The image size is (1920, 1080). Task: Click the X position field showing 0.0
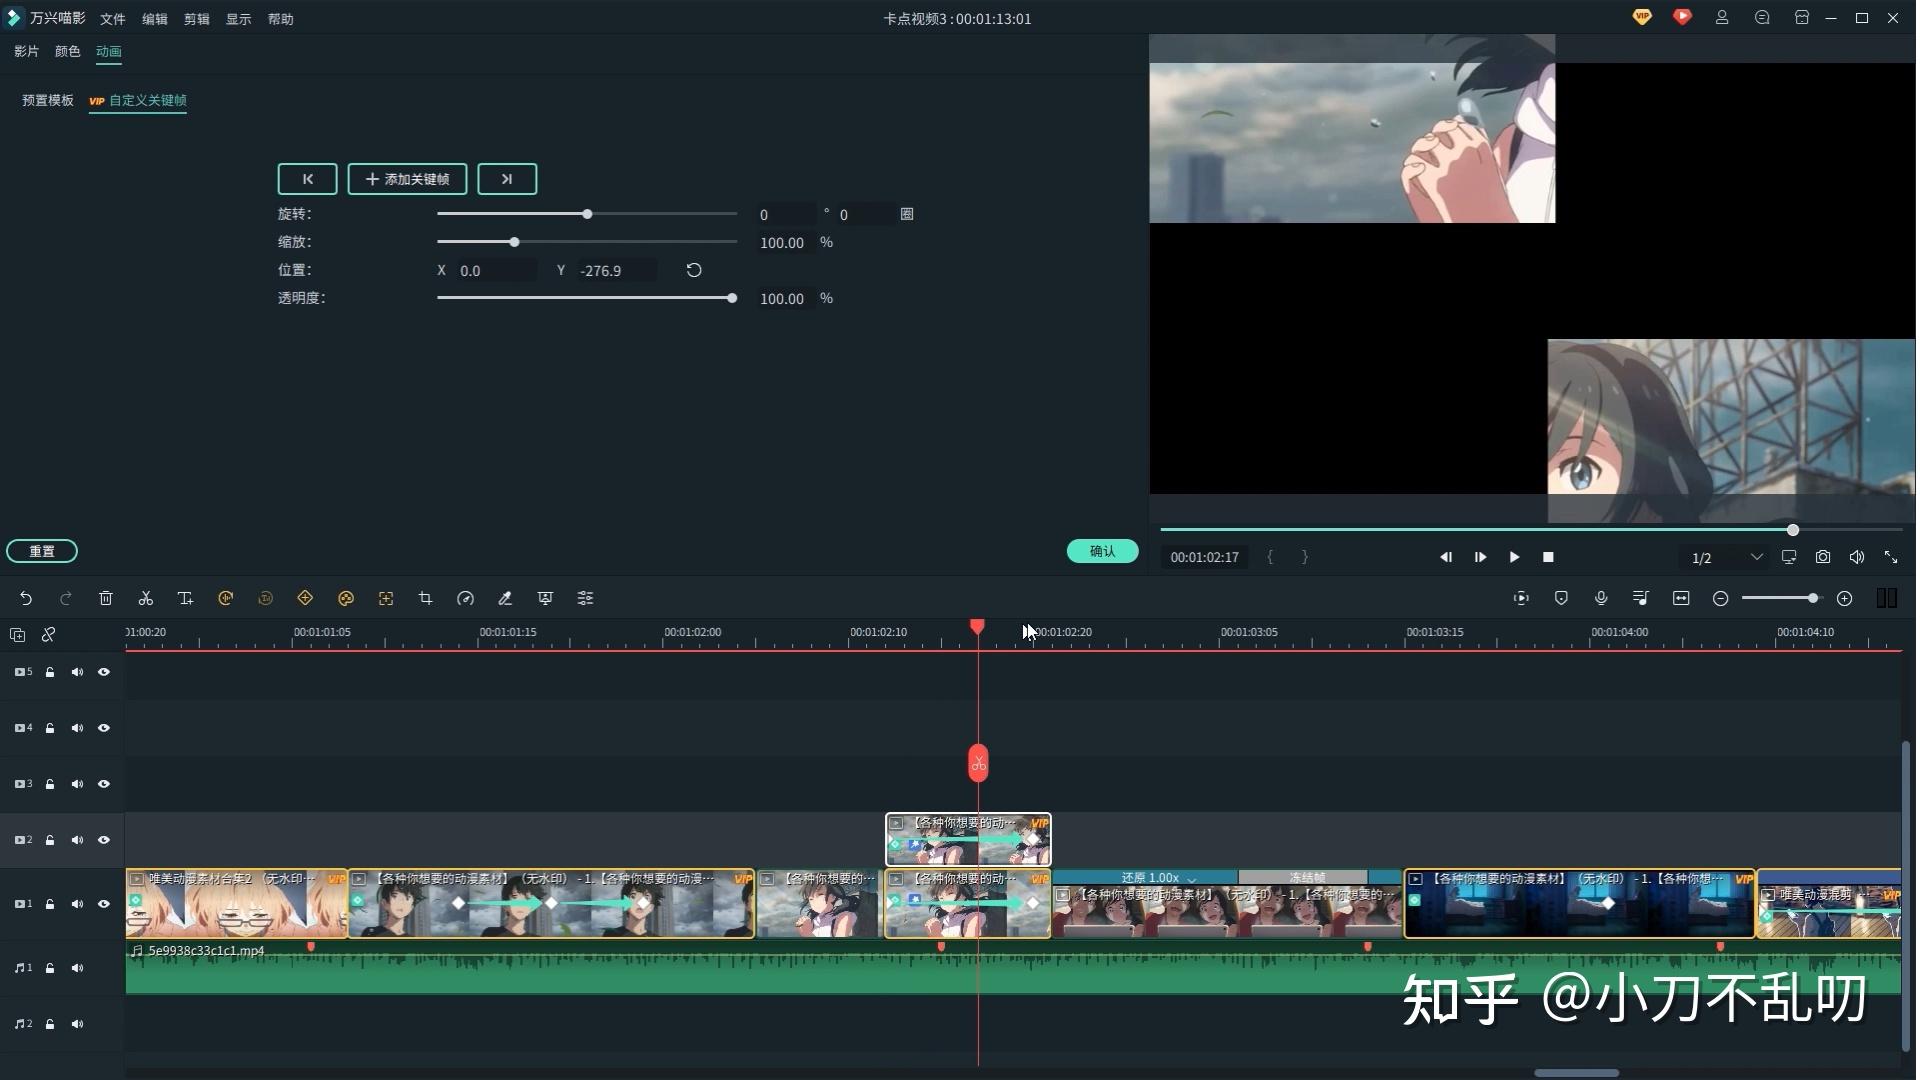point(497,271)
